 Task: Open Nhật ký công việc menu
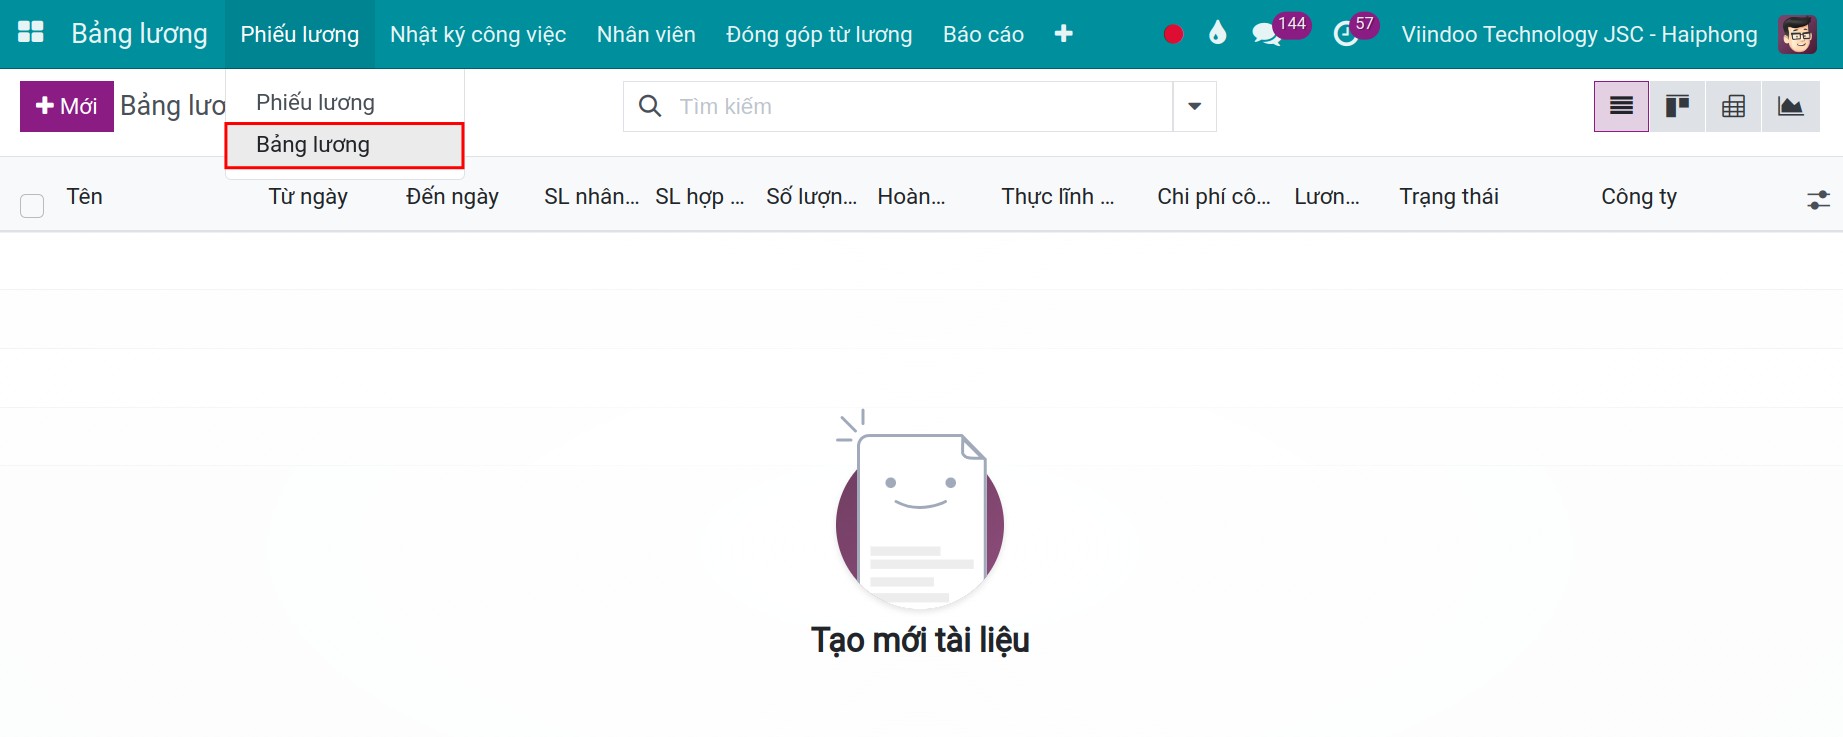click(x=478, y=34)
